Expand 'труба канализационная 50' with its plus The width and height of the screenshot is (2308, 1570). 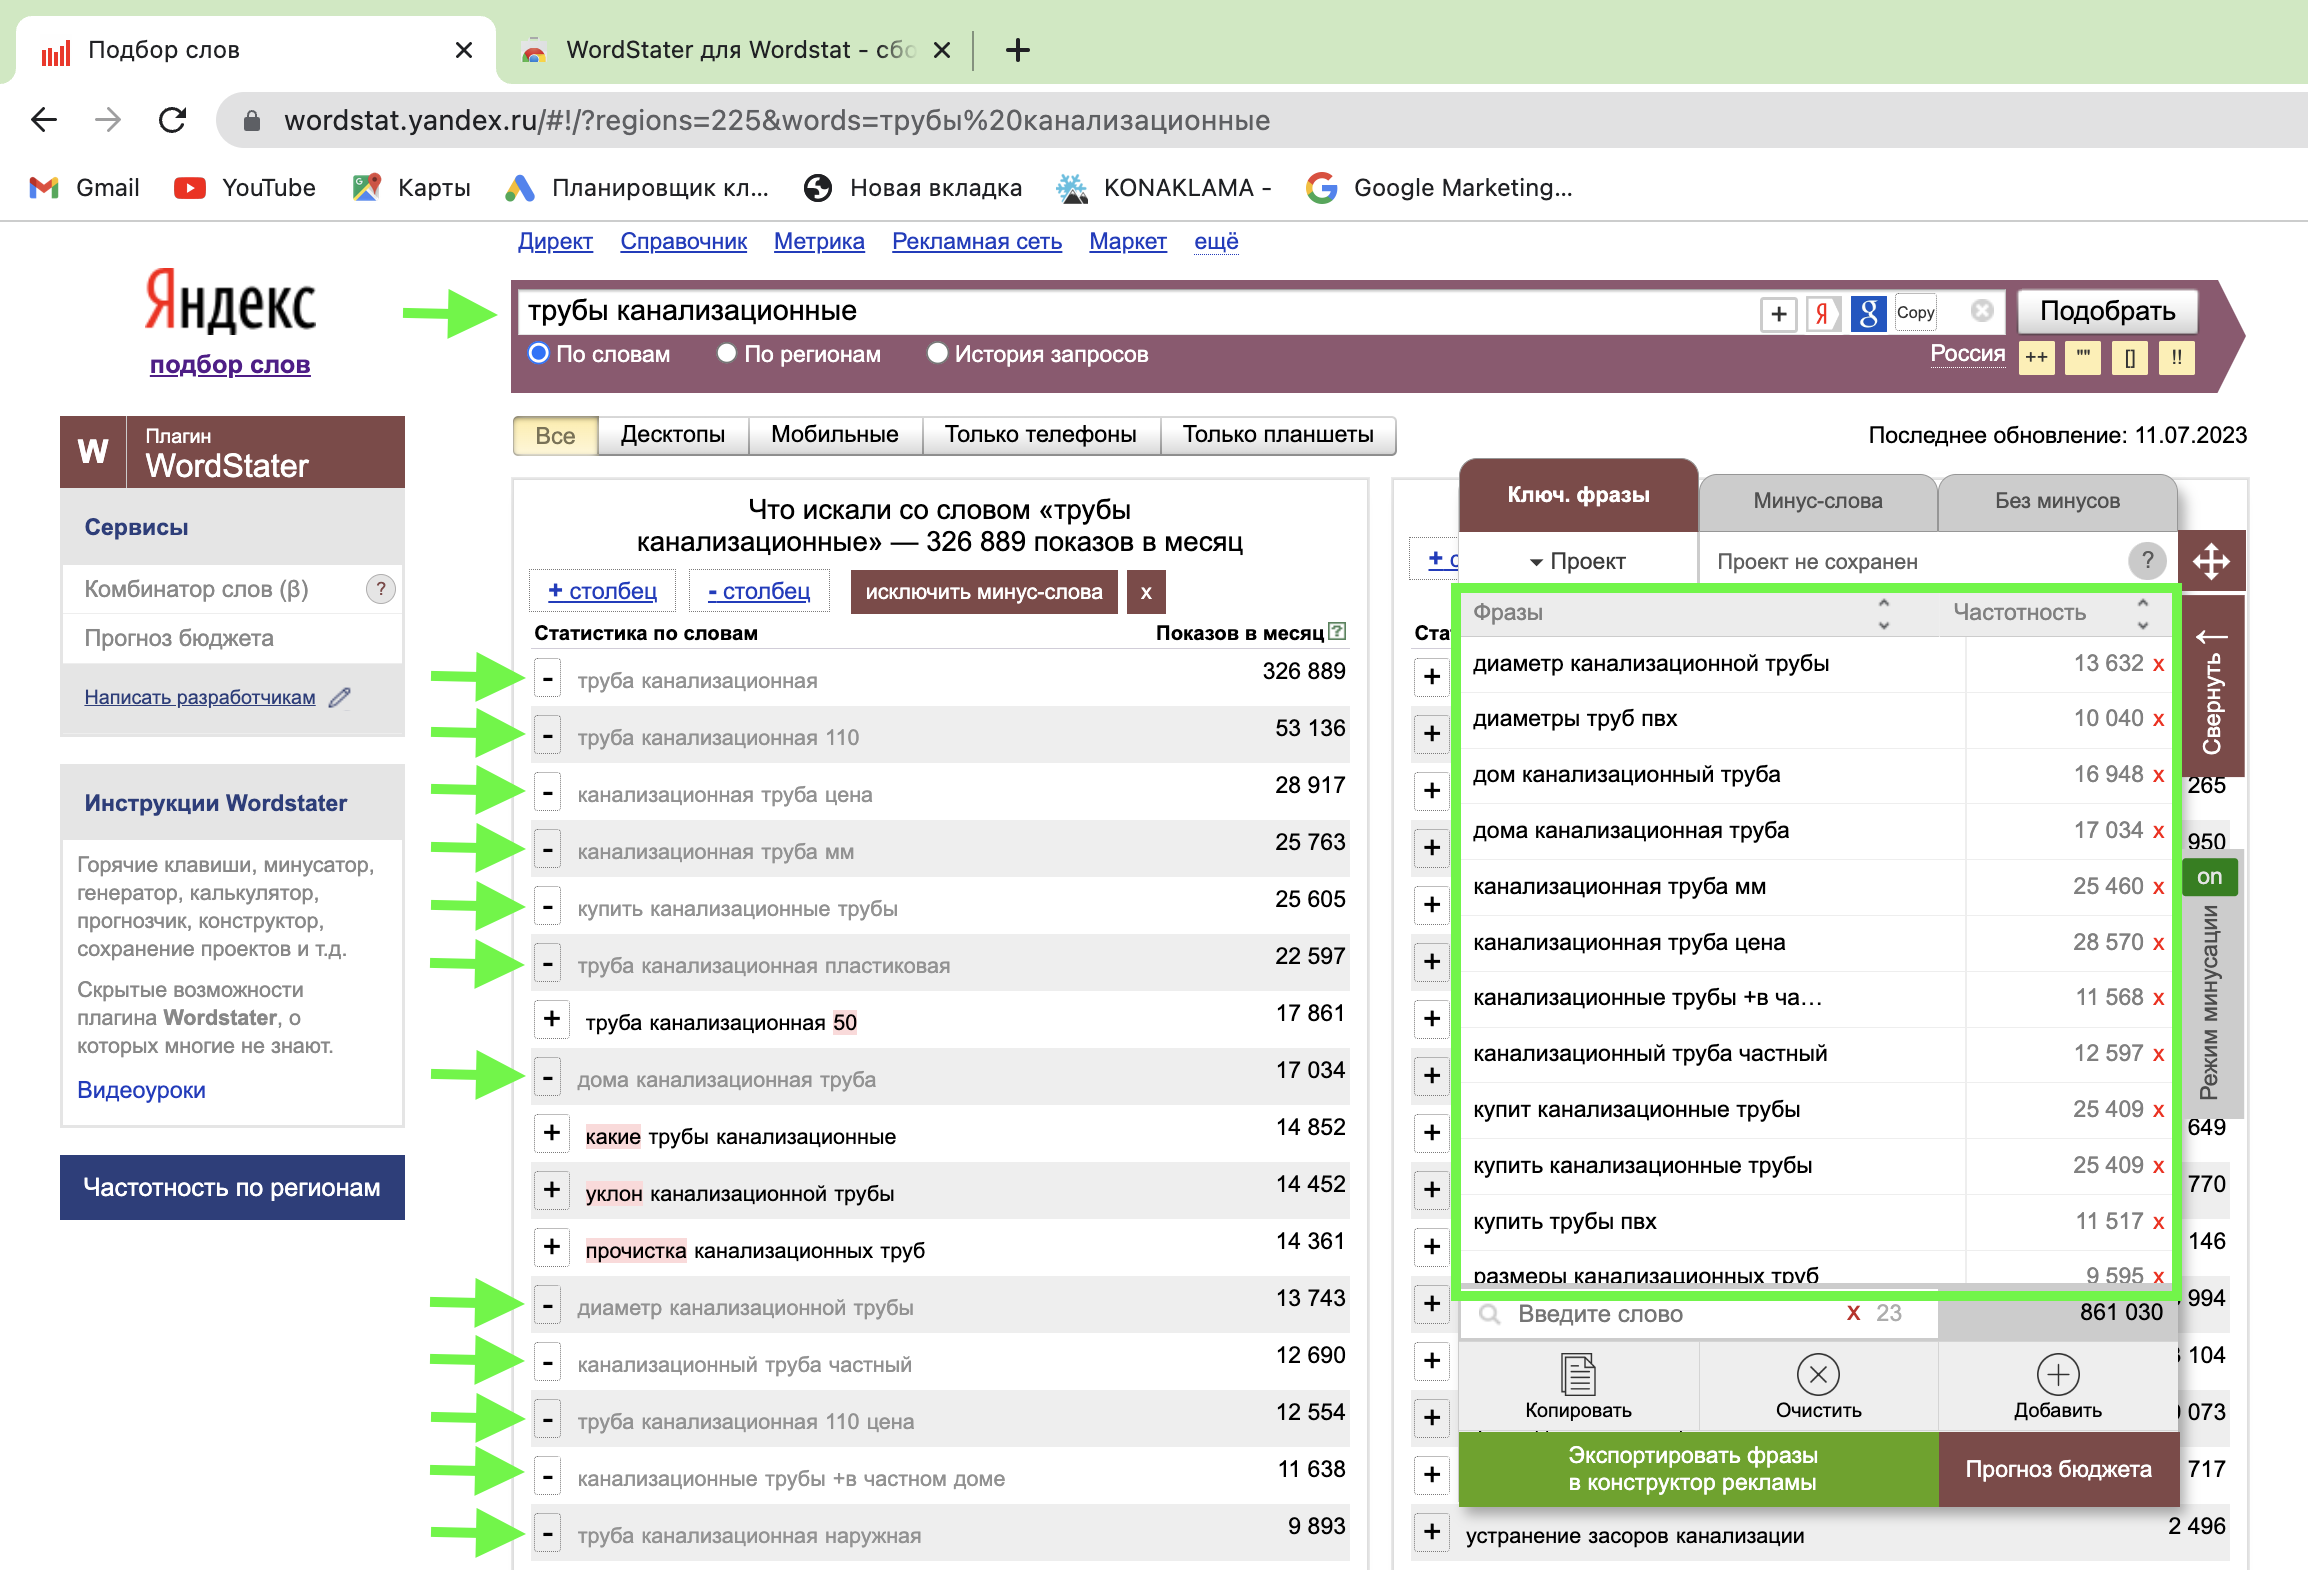click(551, 1020)
